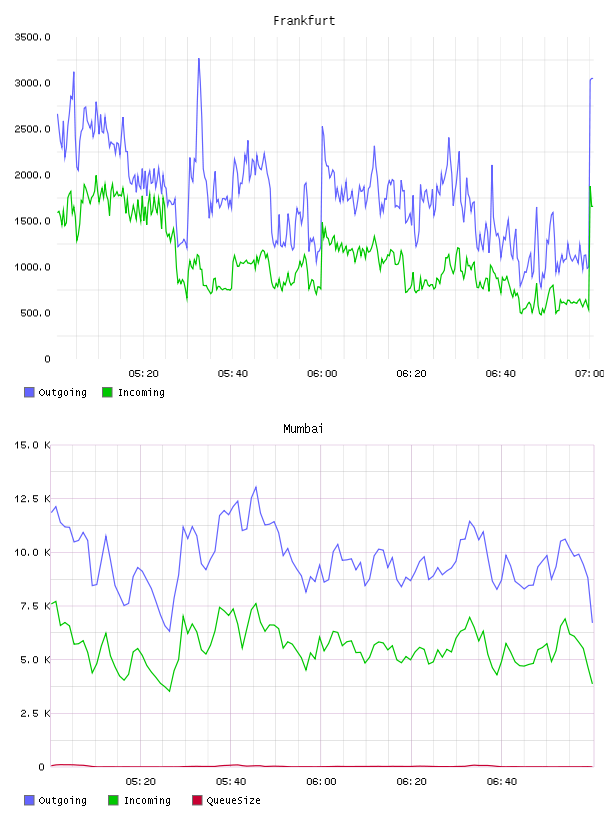Click the 500.0 y-axis label on Frankfurt chart

pos(35,313)
